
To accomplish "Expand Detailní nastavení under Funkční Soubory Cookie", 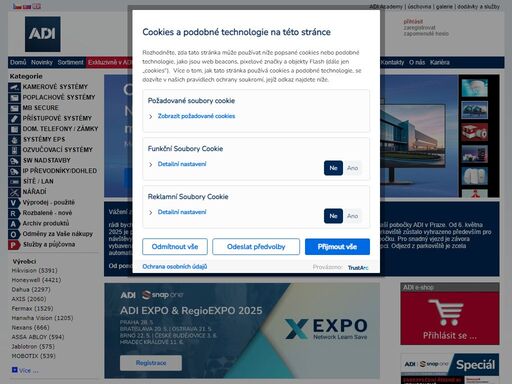I will pos(182,164).
